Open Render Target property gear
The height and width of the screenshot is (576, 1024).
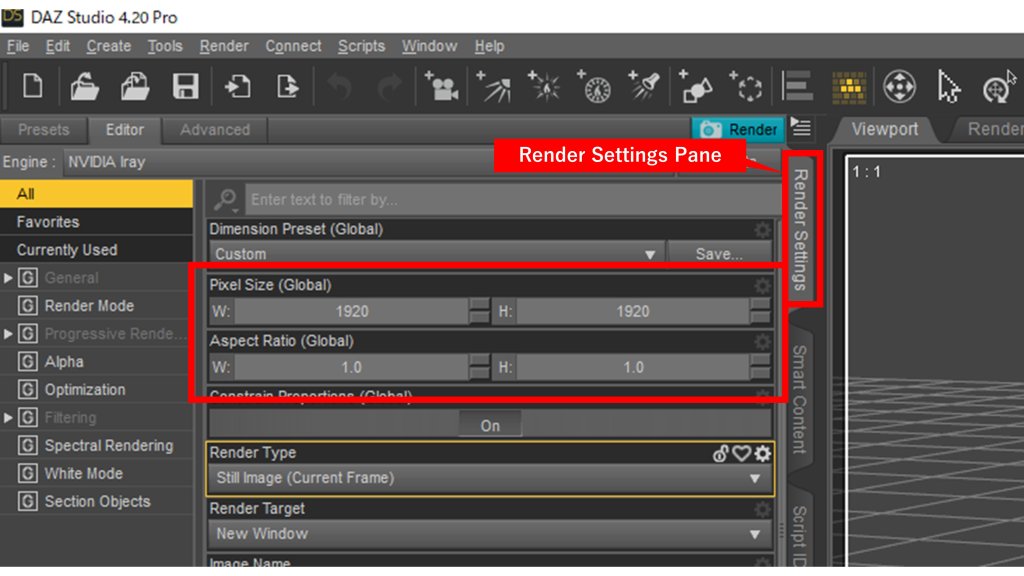coord(762,509)
